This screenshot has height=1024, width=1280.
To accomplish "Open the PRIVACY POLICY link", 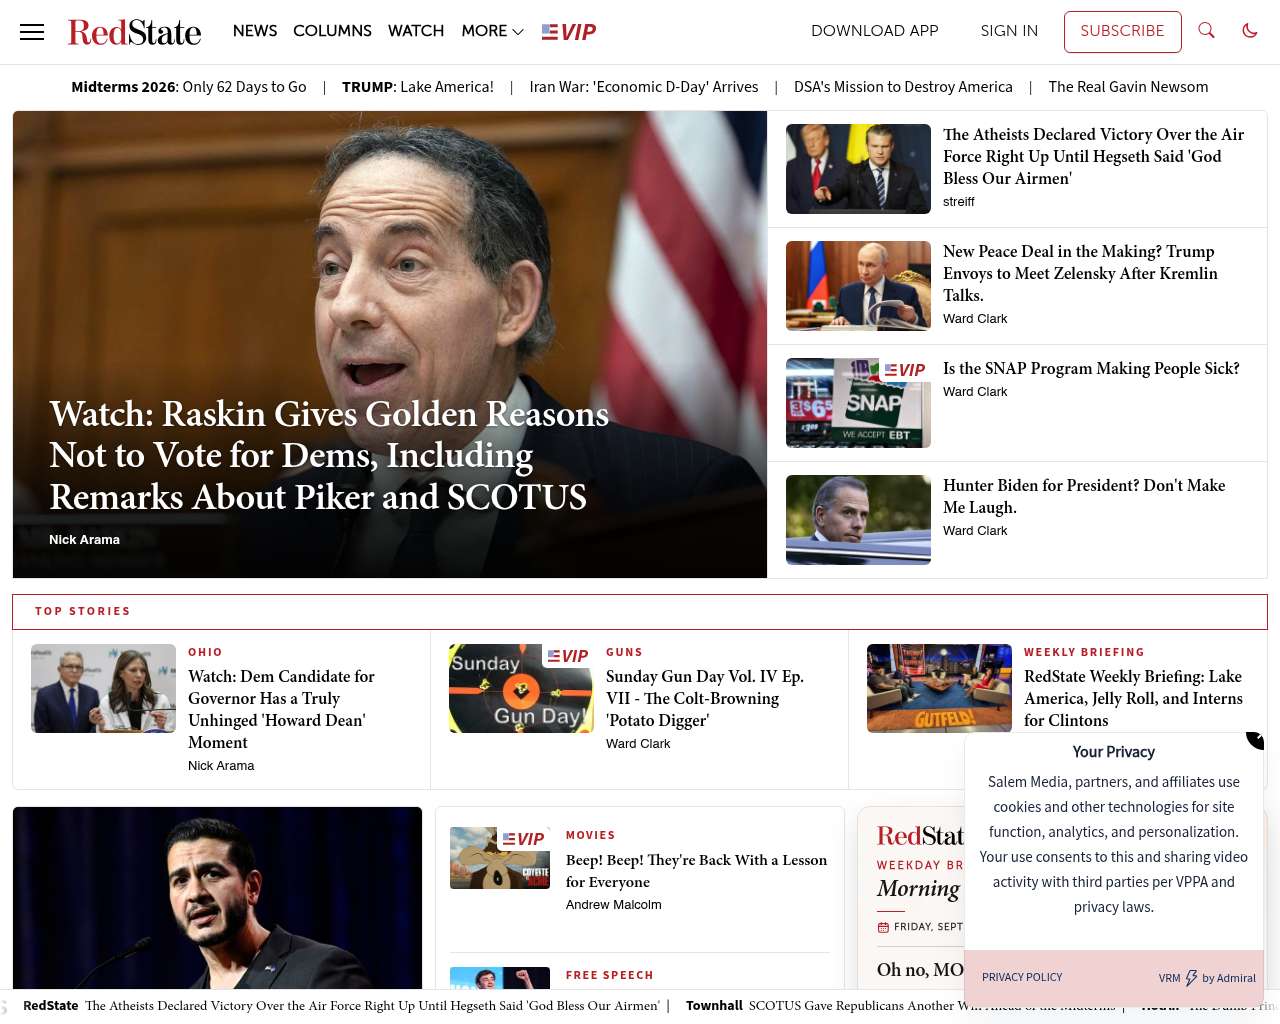I will (x=1022, y=978).
